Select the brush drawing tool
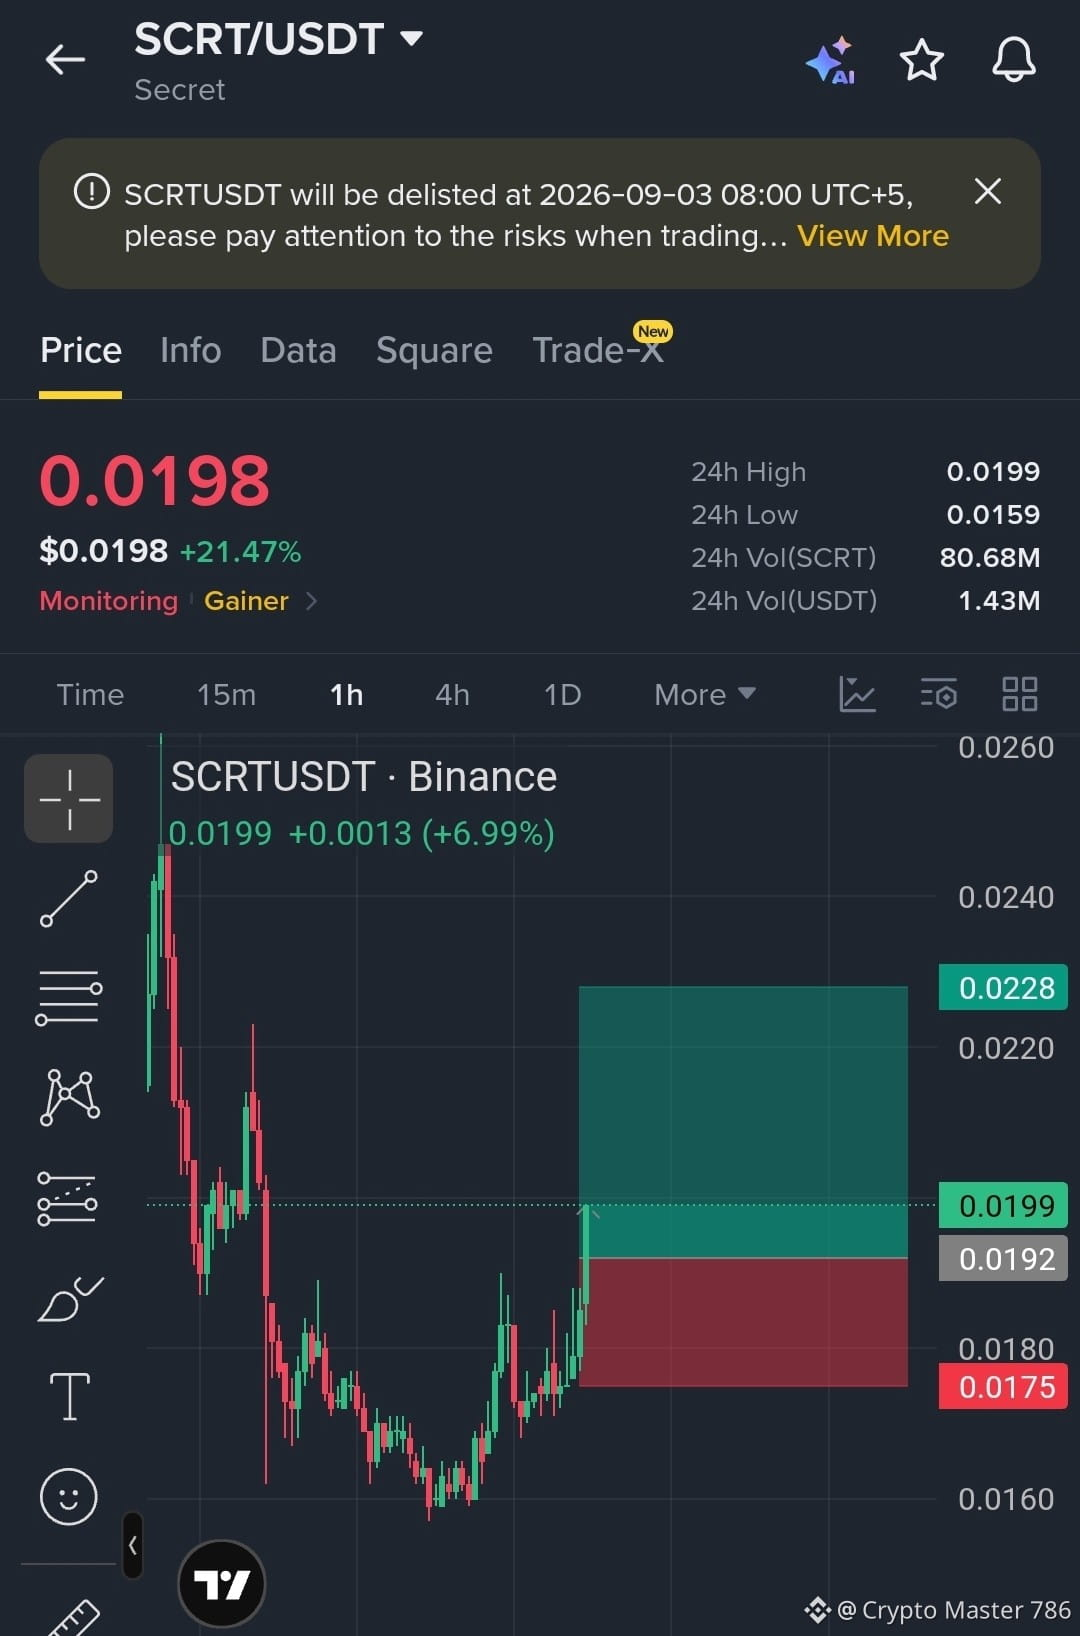This screenshot has height=1636, width=1080. click(69, 1299)
